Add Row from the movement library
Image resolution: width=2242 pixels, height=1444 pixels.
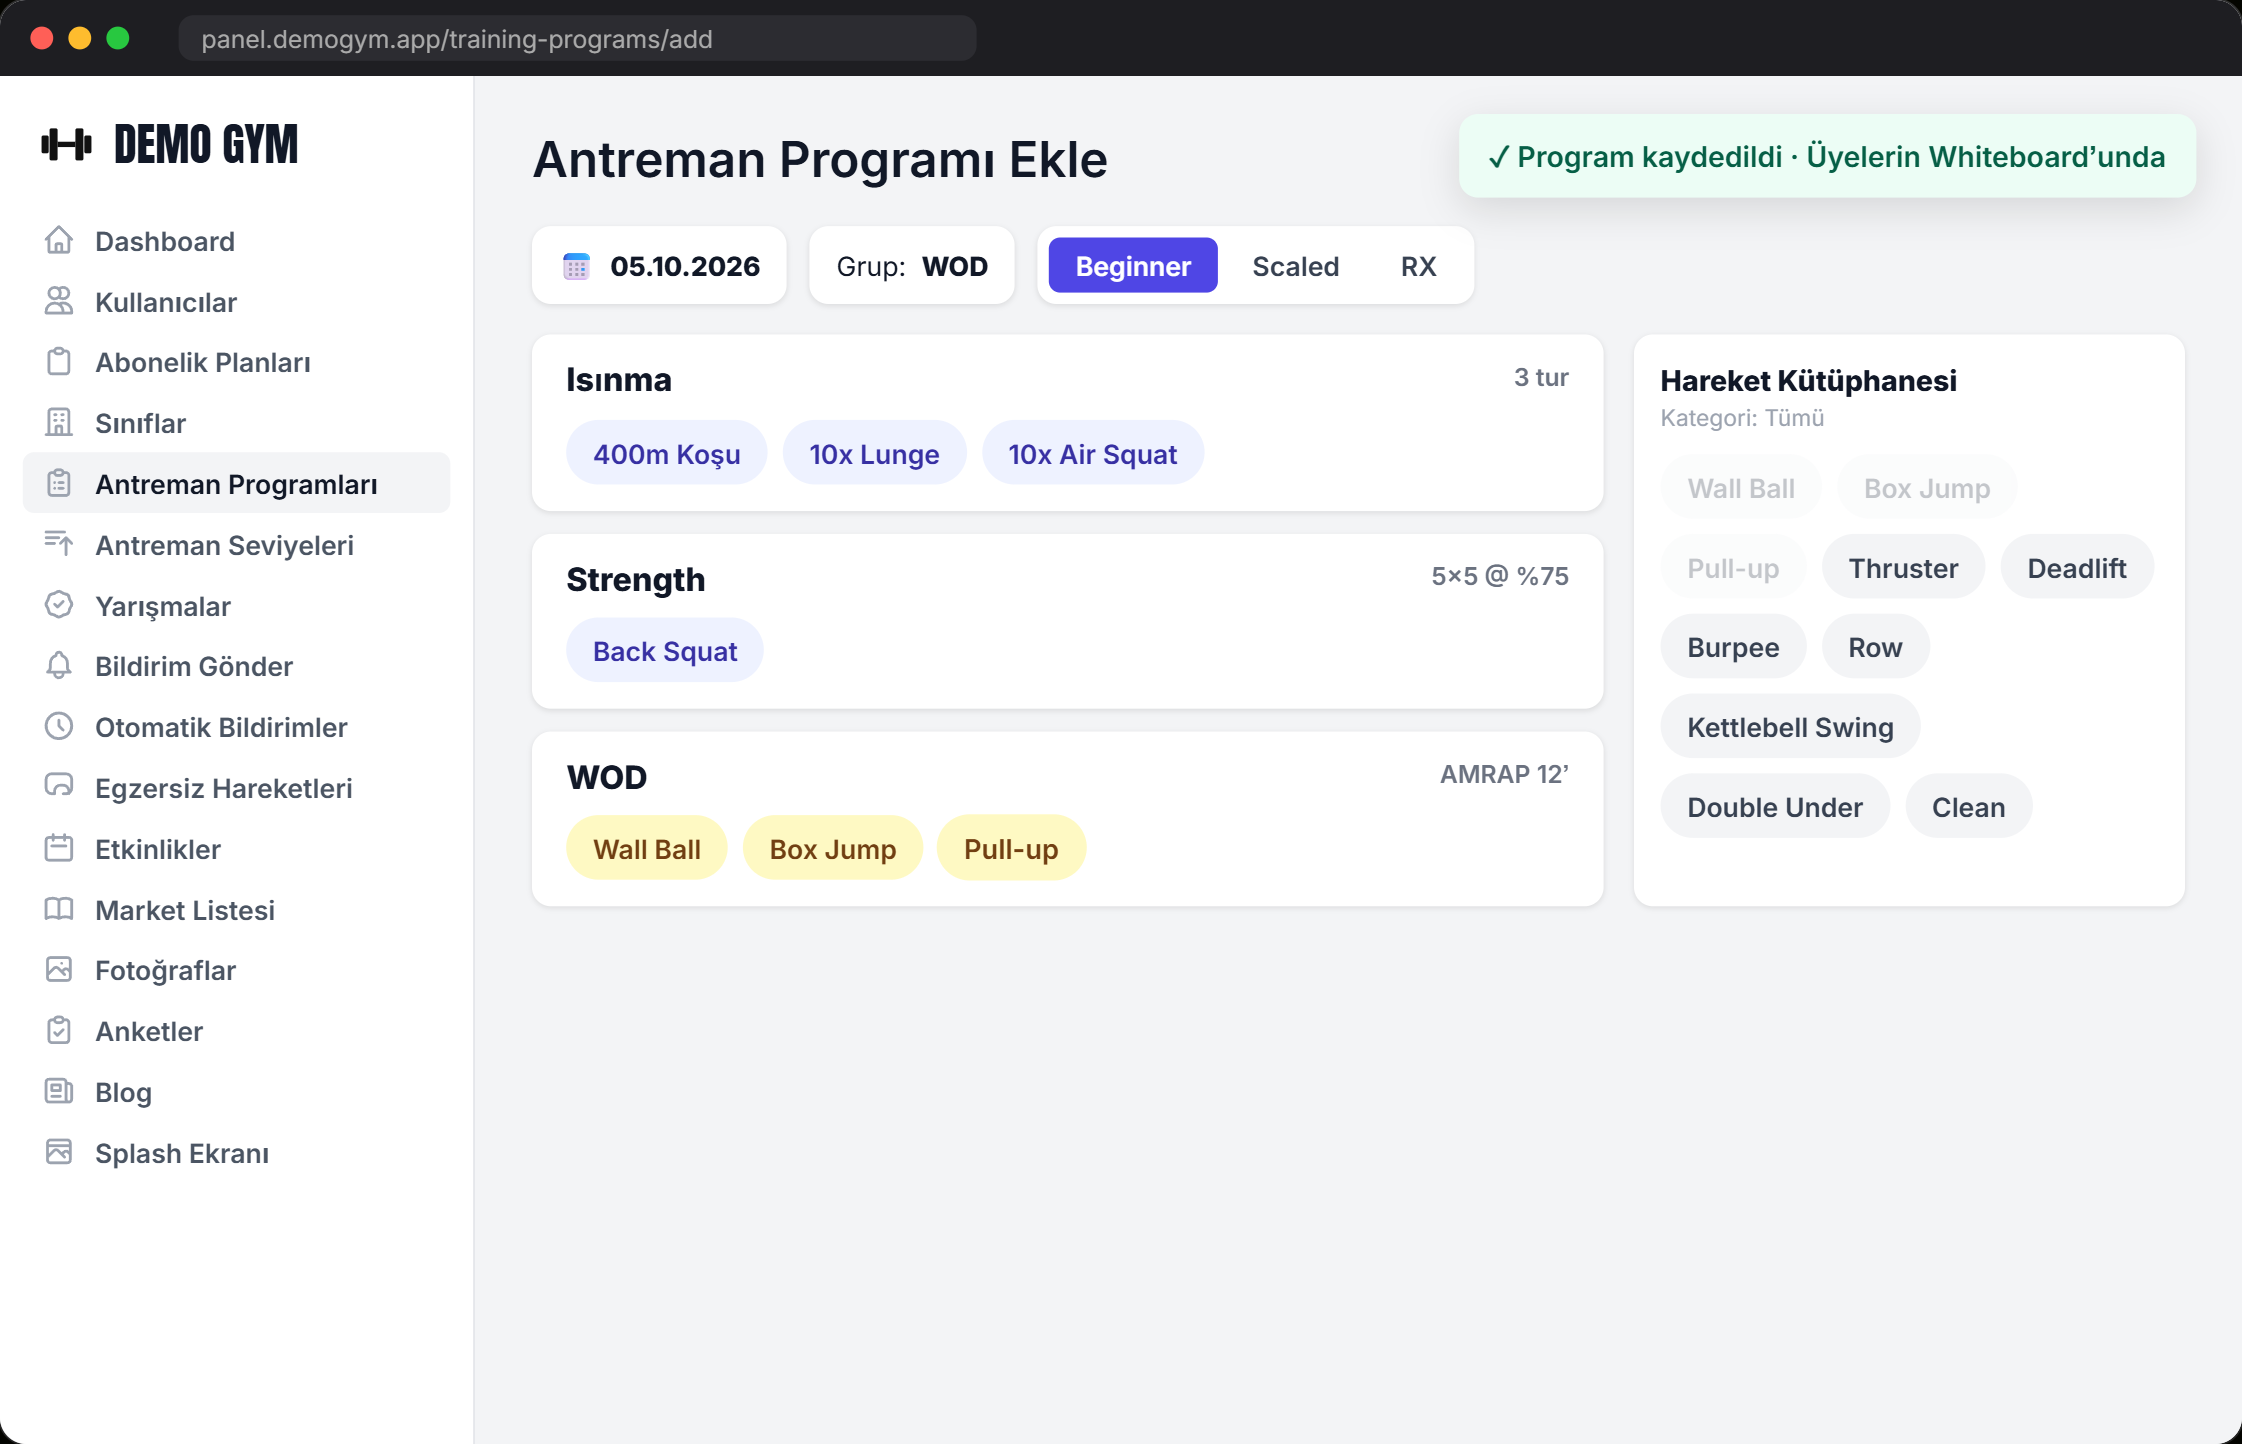click(1875, 647)
